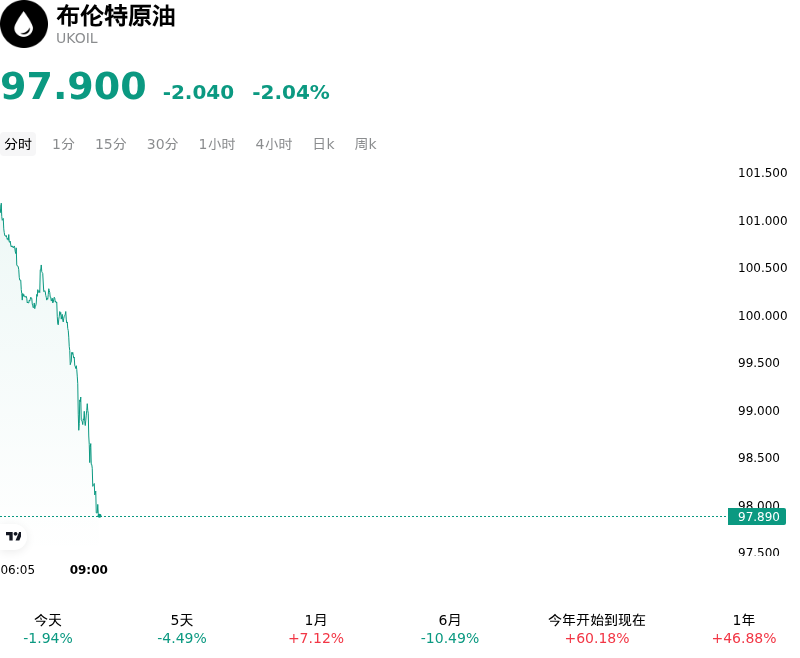Select the 分时 time-sharing tab
The width and height of the screenshot is (800, 658).
[18, 144]
